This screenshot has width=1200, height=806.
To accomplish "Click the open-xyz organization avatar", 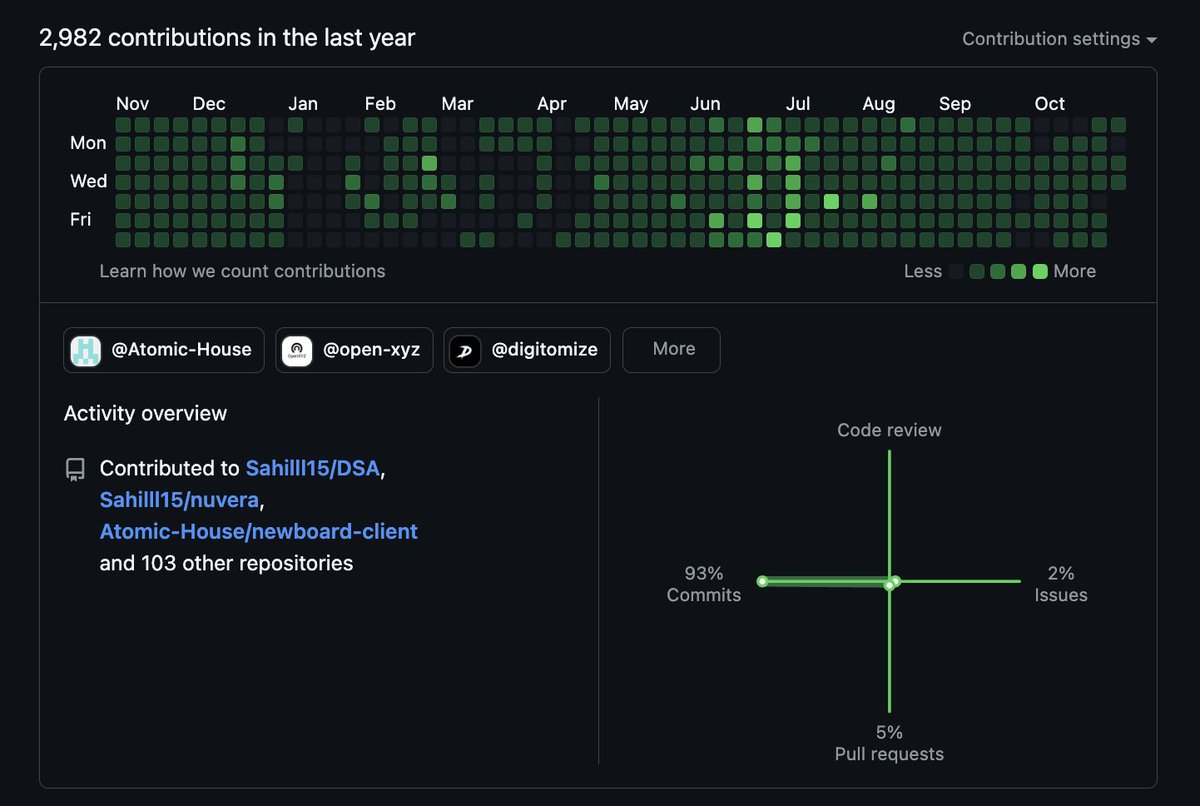I will [x=297, y=350].
